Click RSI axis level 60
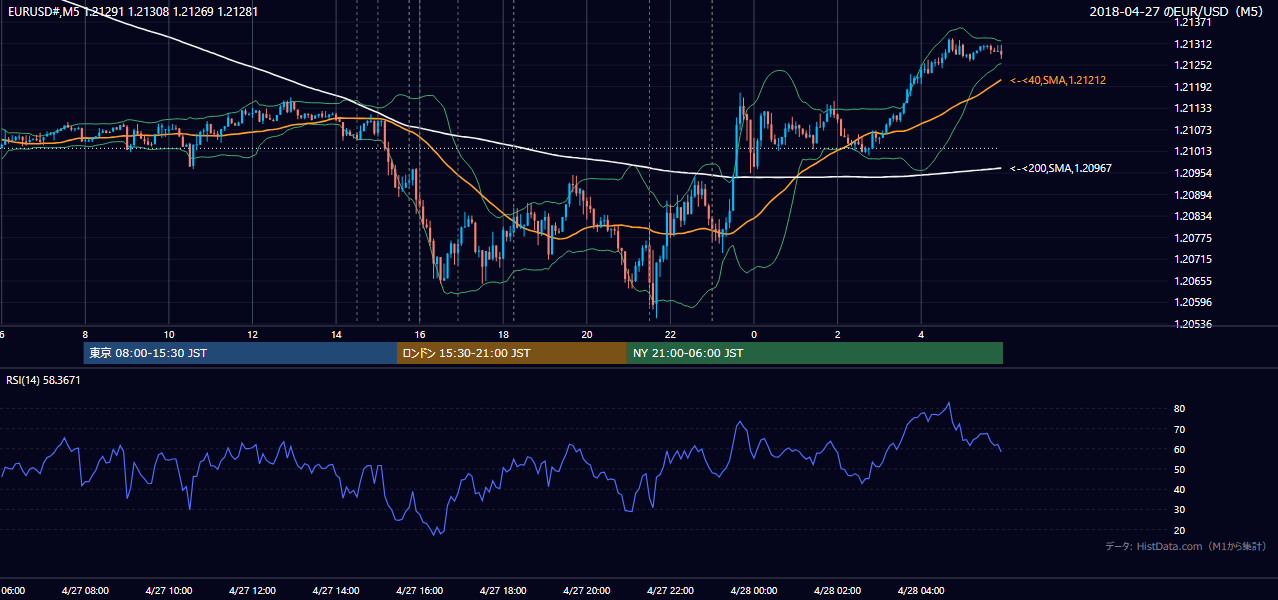1278x600 pixels. click(x=1179, y=449)
